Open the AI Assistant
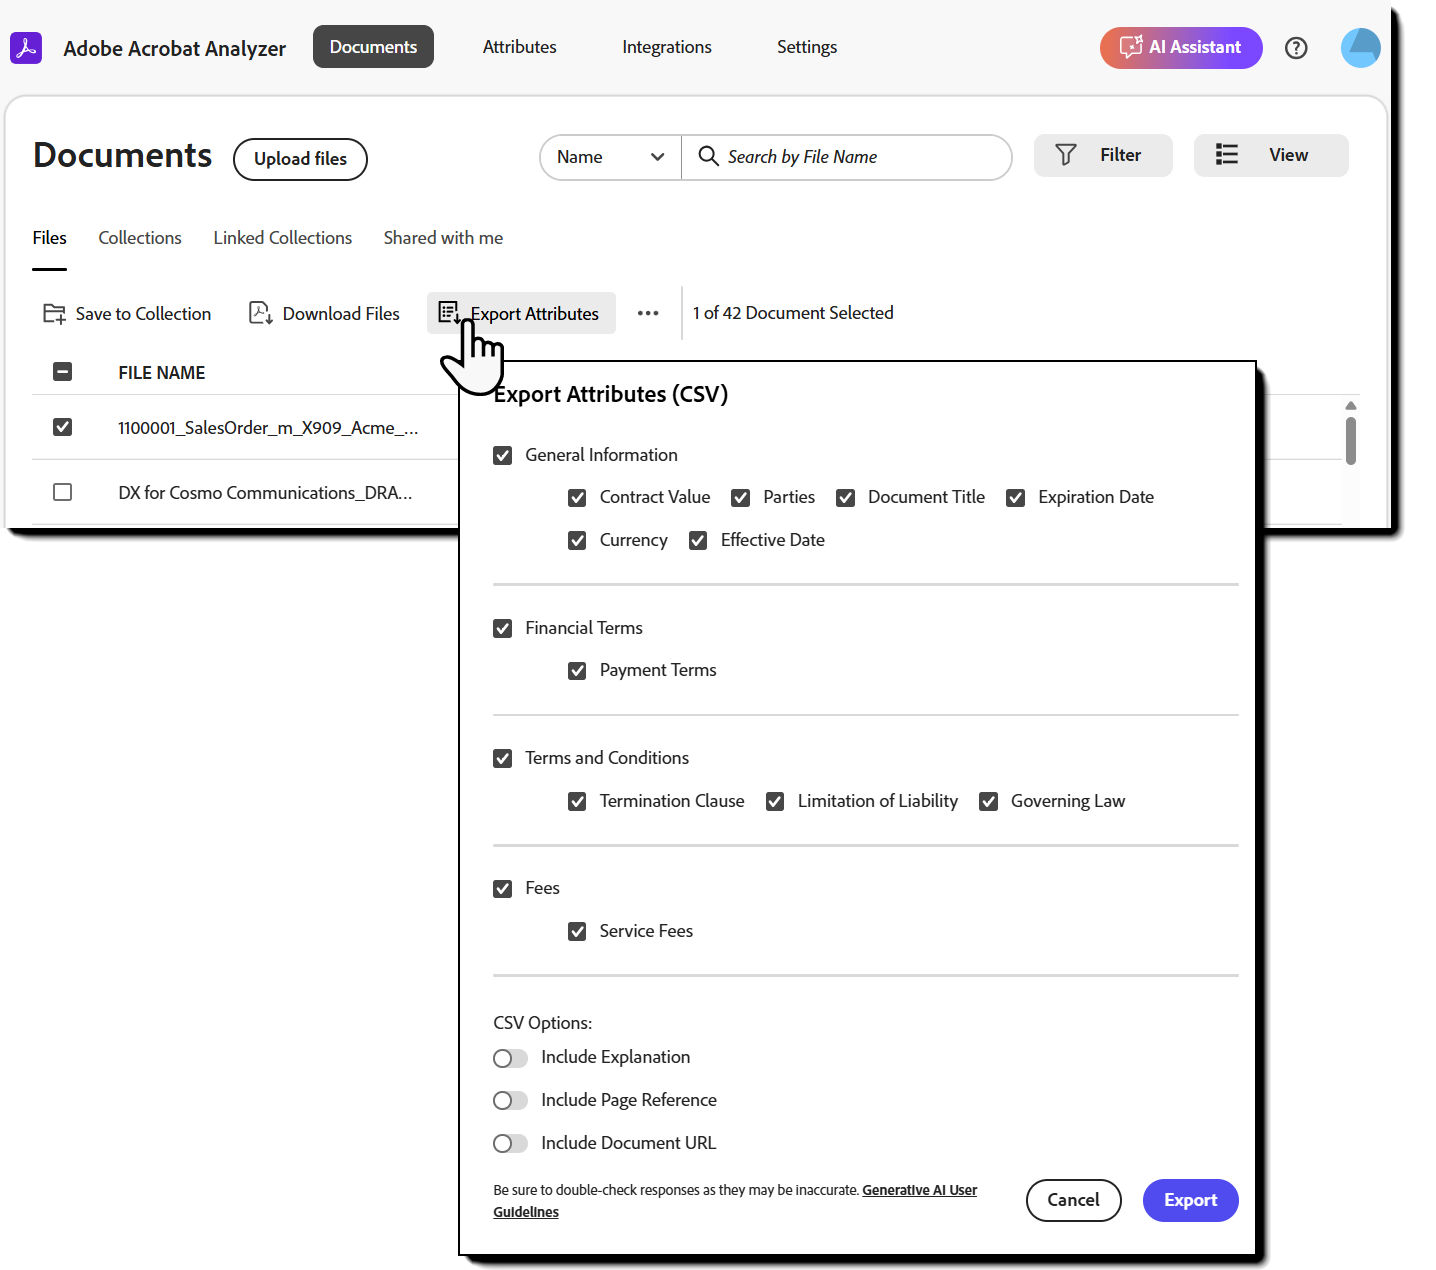1436x1270 pixels. (1180, 47)
